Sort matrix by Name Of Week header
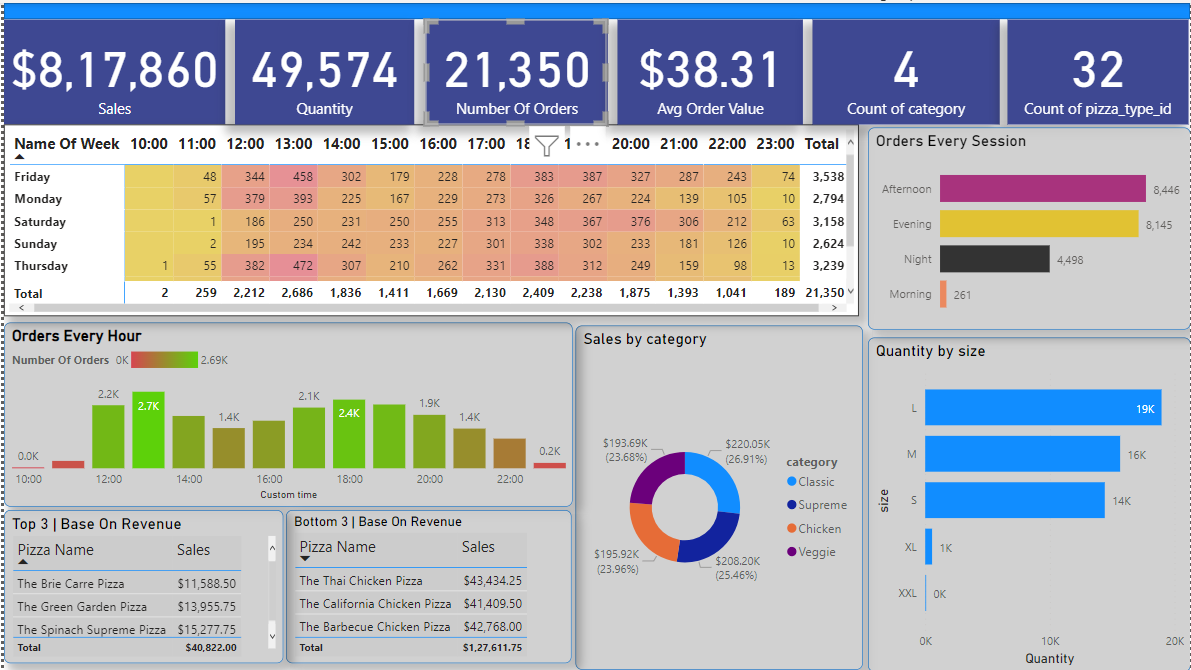Screen dimensions: 1191x670 pos(67,144)
